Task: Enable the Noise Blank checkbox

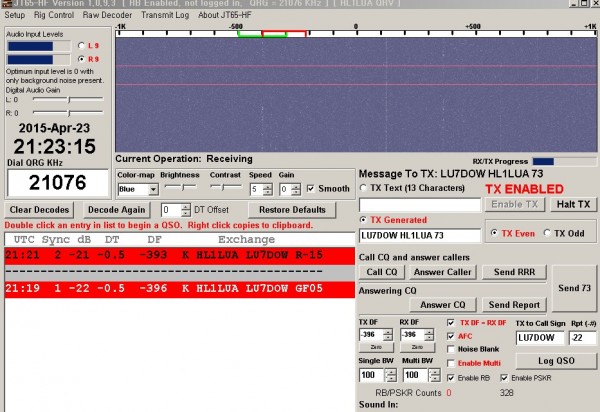Action: pos(451,349)
